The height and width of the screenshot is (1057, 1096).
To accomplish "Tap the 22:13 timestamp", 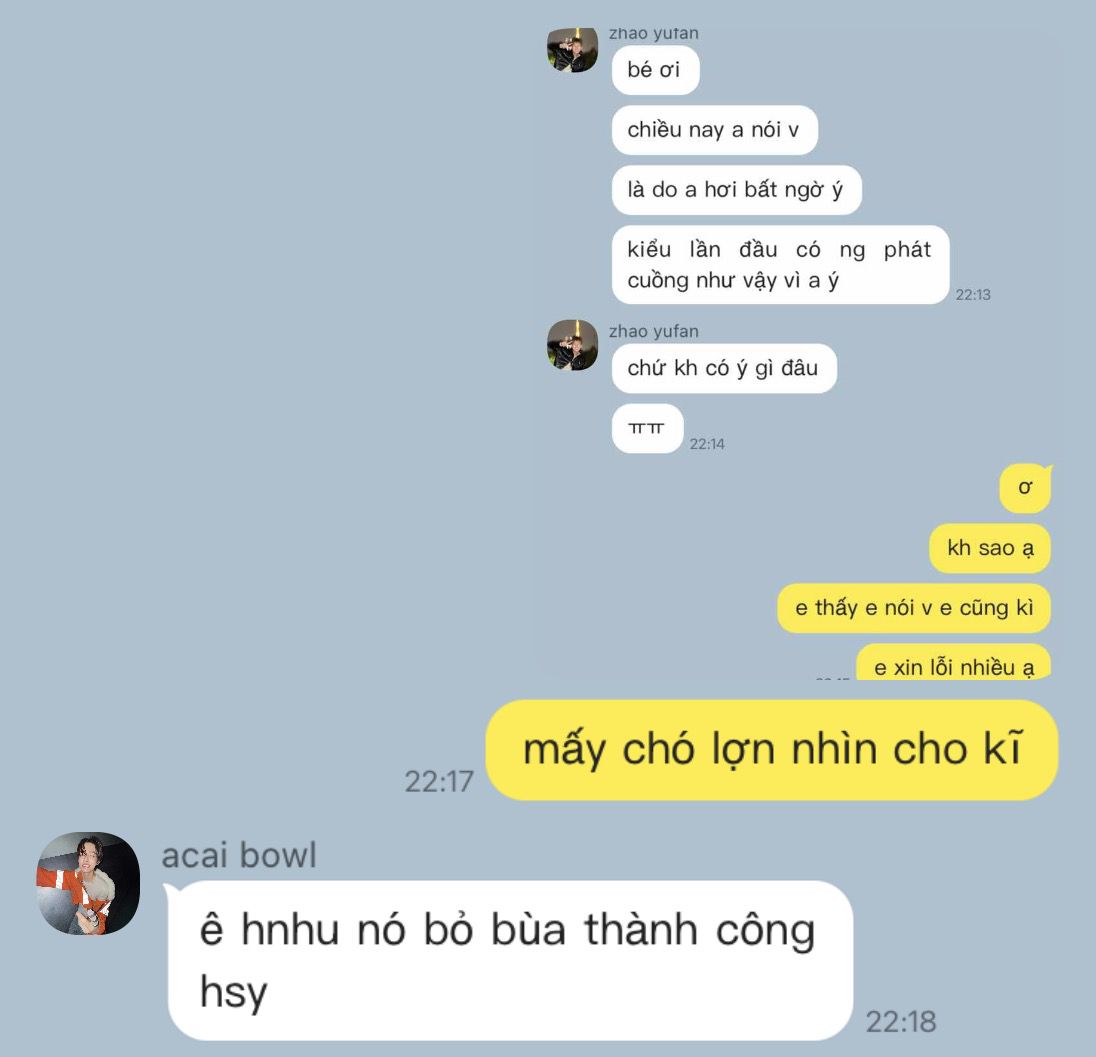I will point(973,295).
